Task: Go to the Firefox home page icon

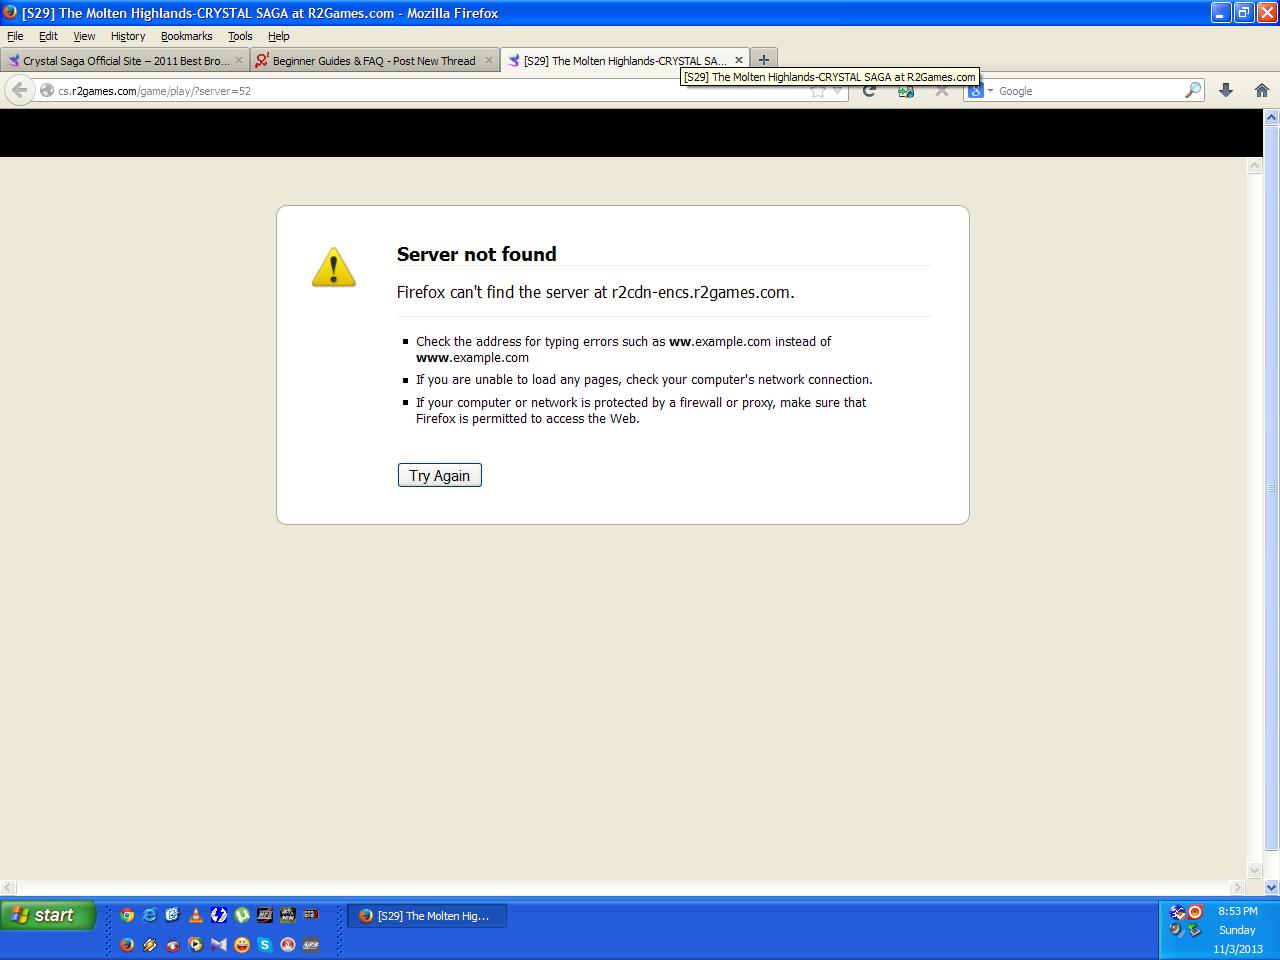Action: tap(1261, 90)
